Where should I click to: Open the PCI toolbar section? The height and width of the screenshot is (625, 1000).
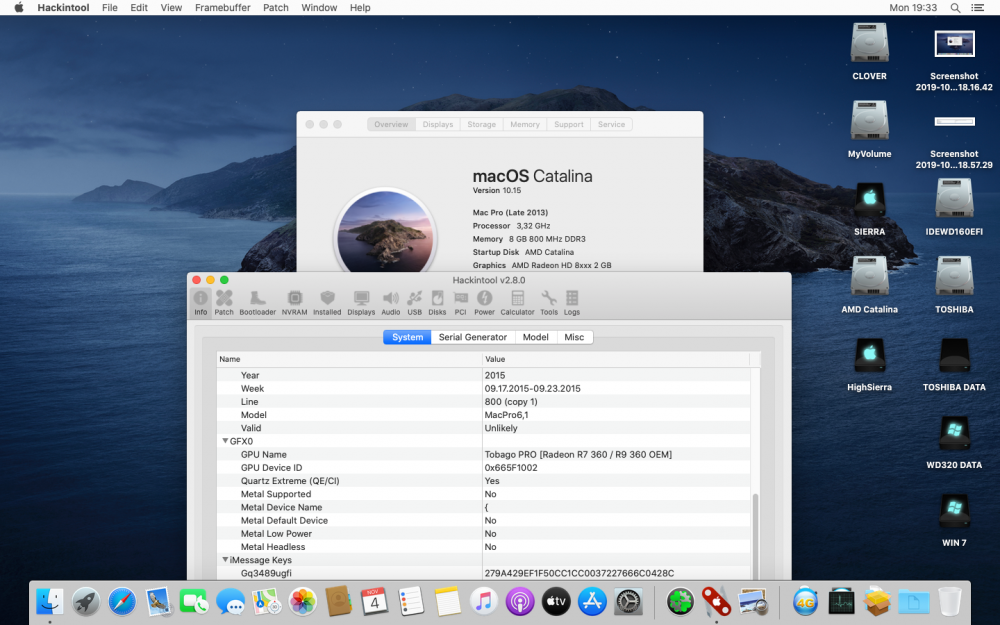(460, 302)
